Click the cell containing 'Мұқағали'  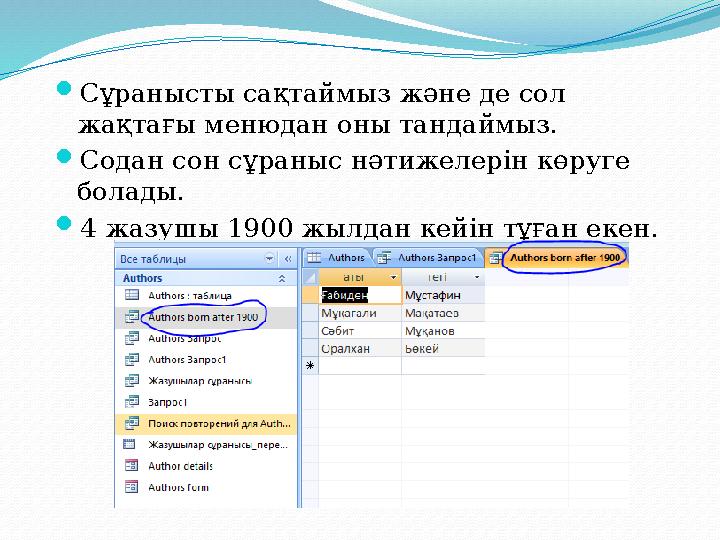pos(360,313)
